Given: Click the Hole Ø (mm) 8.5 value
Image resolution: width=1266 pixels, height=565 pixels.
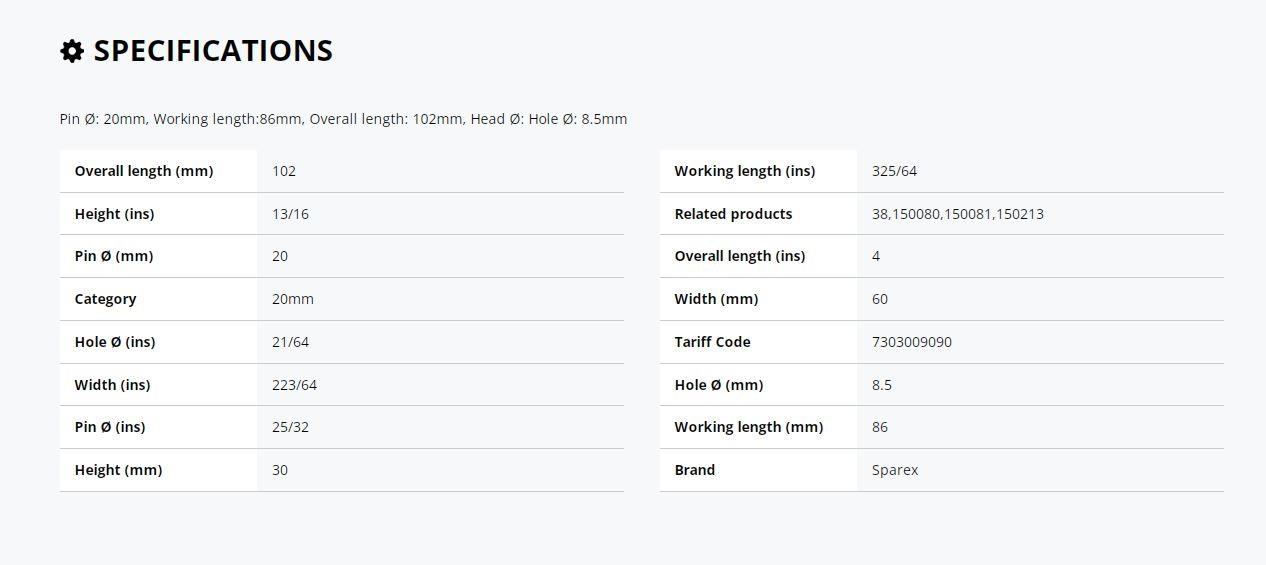Looking at the screenshot, I should tap(882, 385).
